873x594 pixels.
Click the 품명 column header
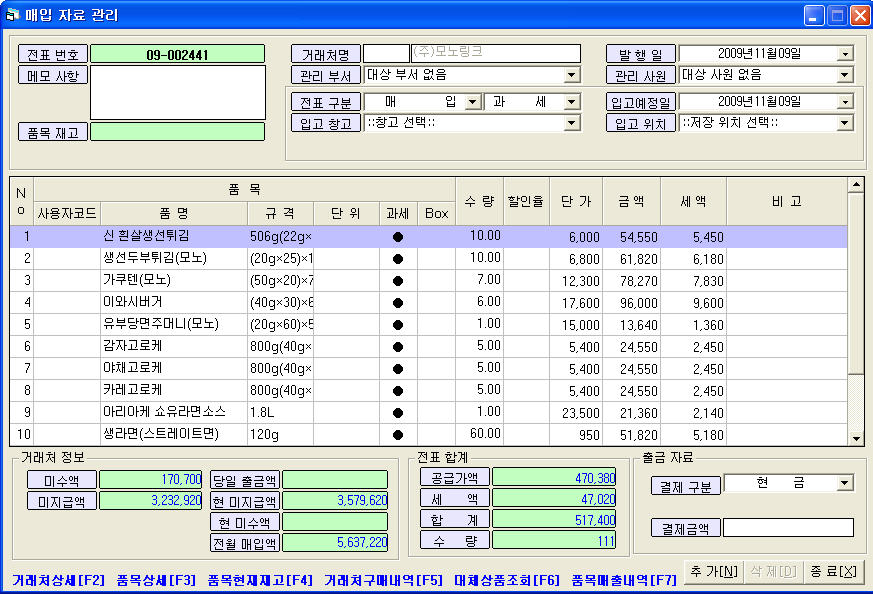(x=174, y=213)
